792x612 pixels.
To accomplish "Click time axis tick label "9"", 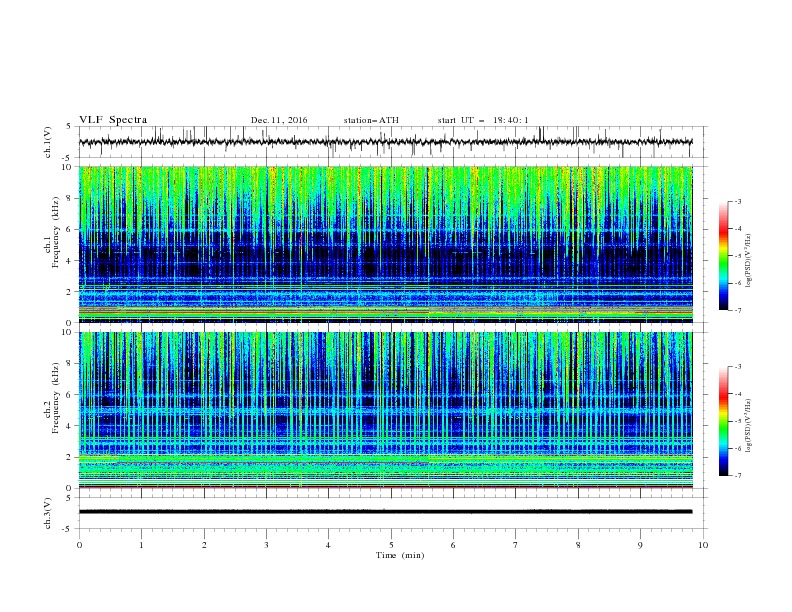I will pos(640,545).
